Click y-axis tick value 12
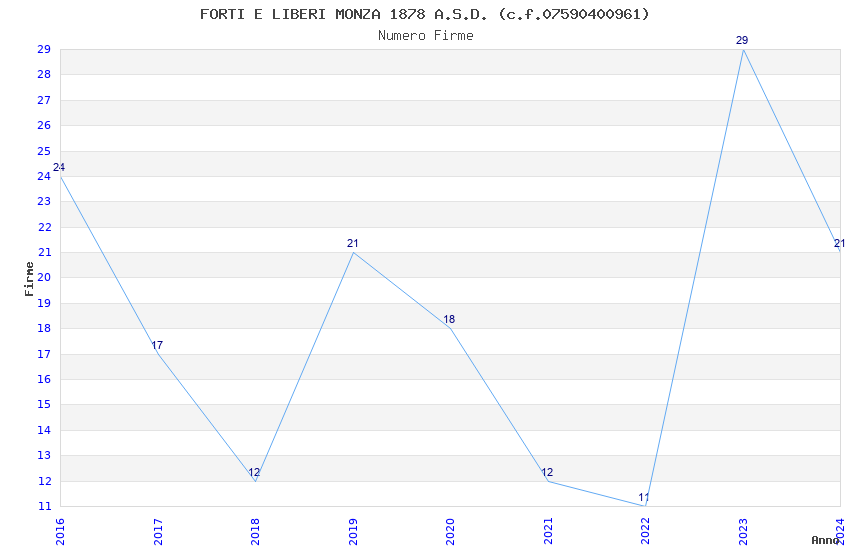Viewport: 850px width, 550px height. pyautogui.click(x=44, y=481)
